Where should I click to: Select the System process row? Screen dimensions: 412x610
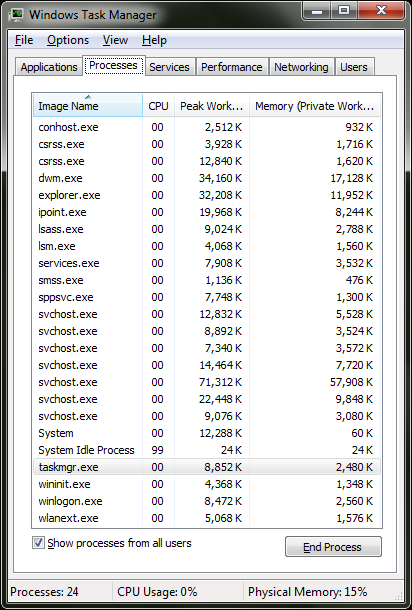coord(207,433)
